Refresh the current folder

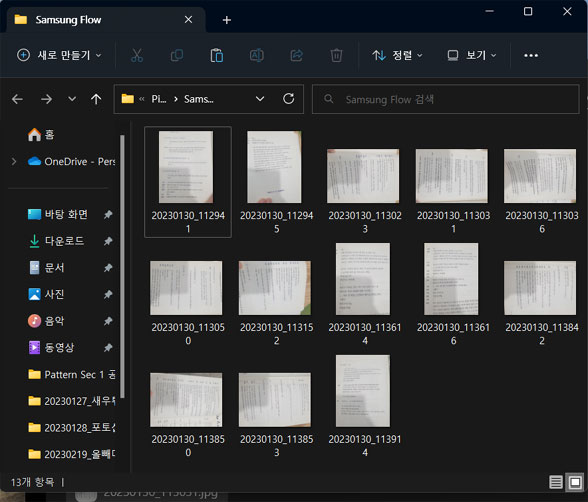(x=288, y=99)
